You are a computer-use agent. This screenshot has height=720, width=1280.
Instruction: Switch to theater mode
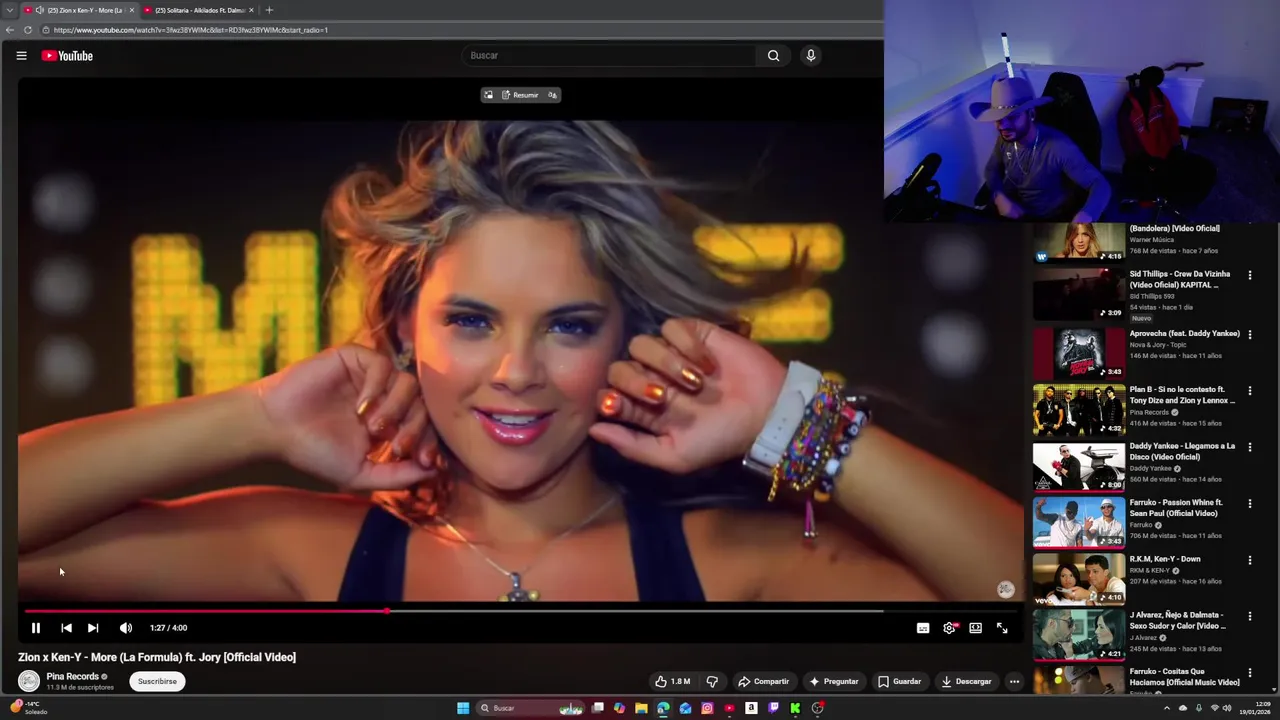click(975, 628)
